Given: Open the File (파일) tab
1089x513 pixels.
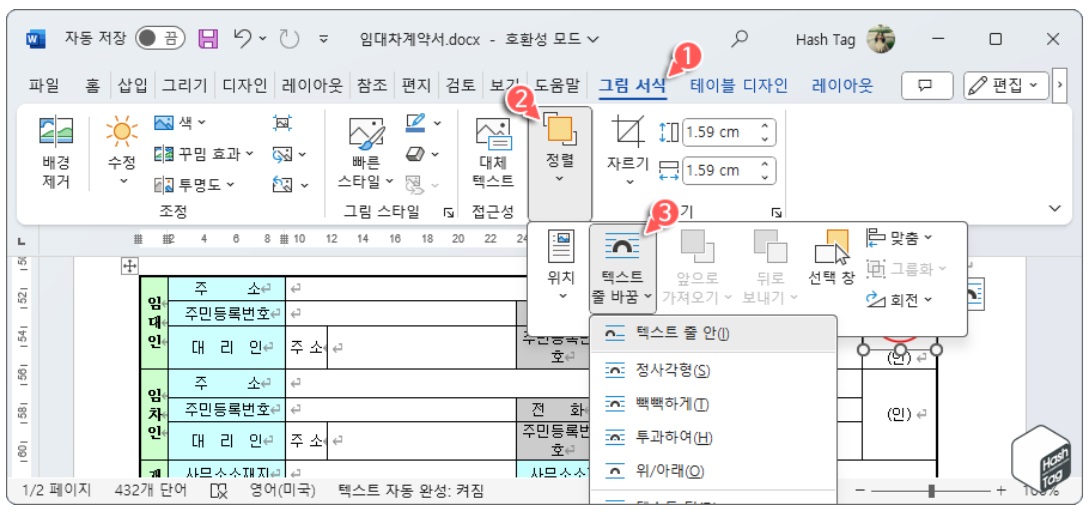Looking at the screenshot, I should (x=44, y=86).
